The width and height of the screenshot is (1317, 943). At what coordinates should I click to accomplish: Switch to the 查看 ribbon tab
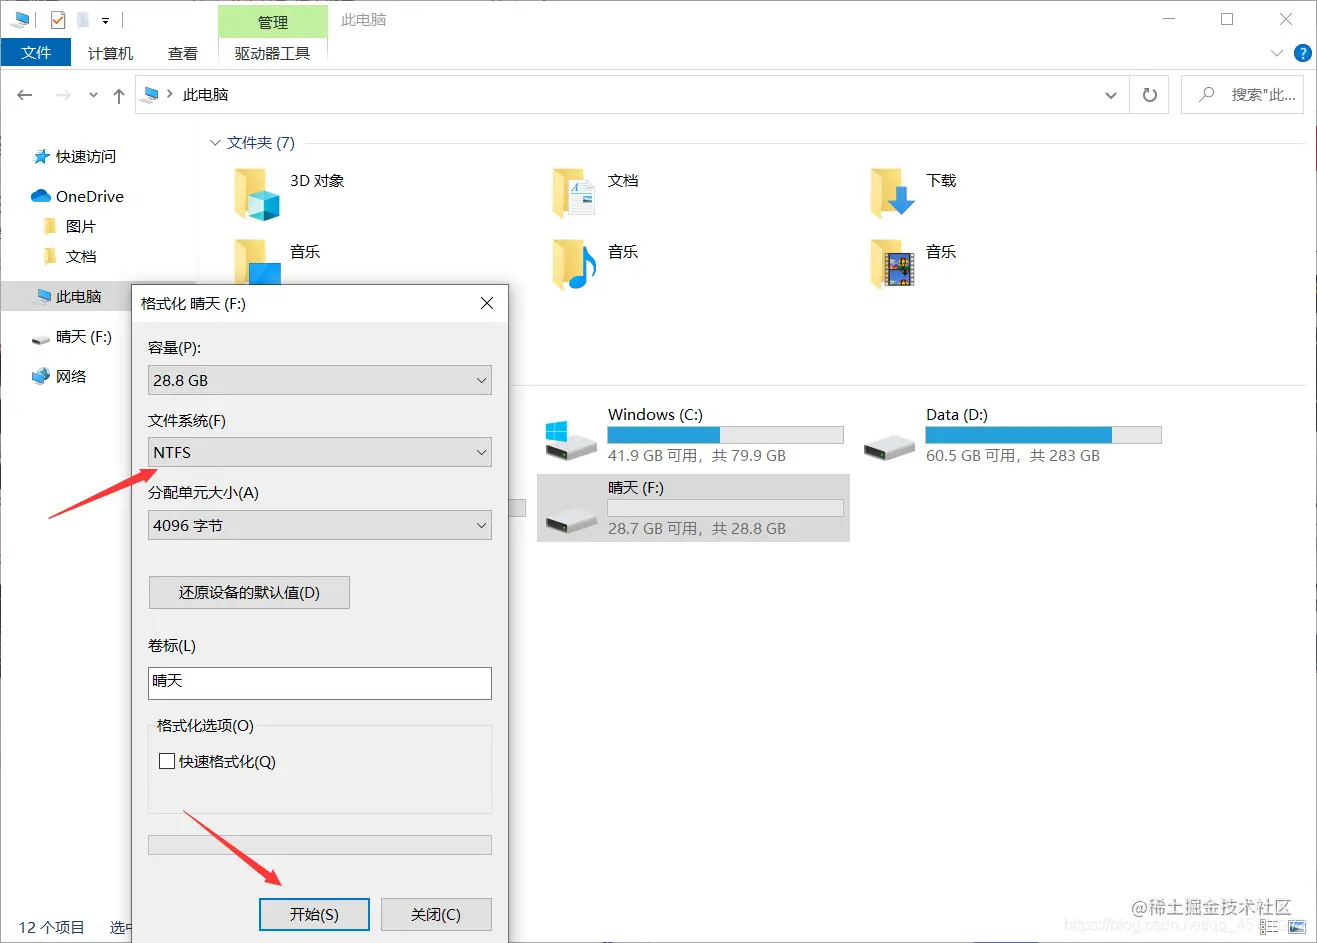point(183,53)
